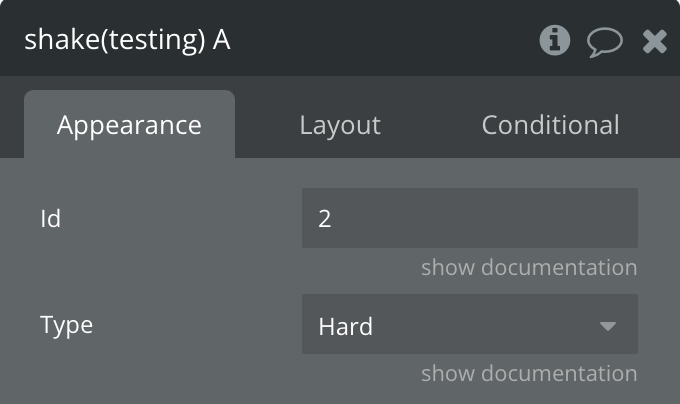The image size is (680, 404).
Task: Click the Type dropdown arrow
Action: [607, 326]
